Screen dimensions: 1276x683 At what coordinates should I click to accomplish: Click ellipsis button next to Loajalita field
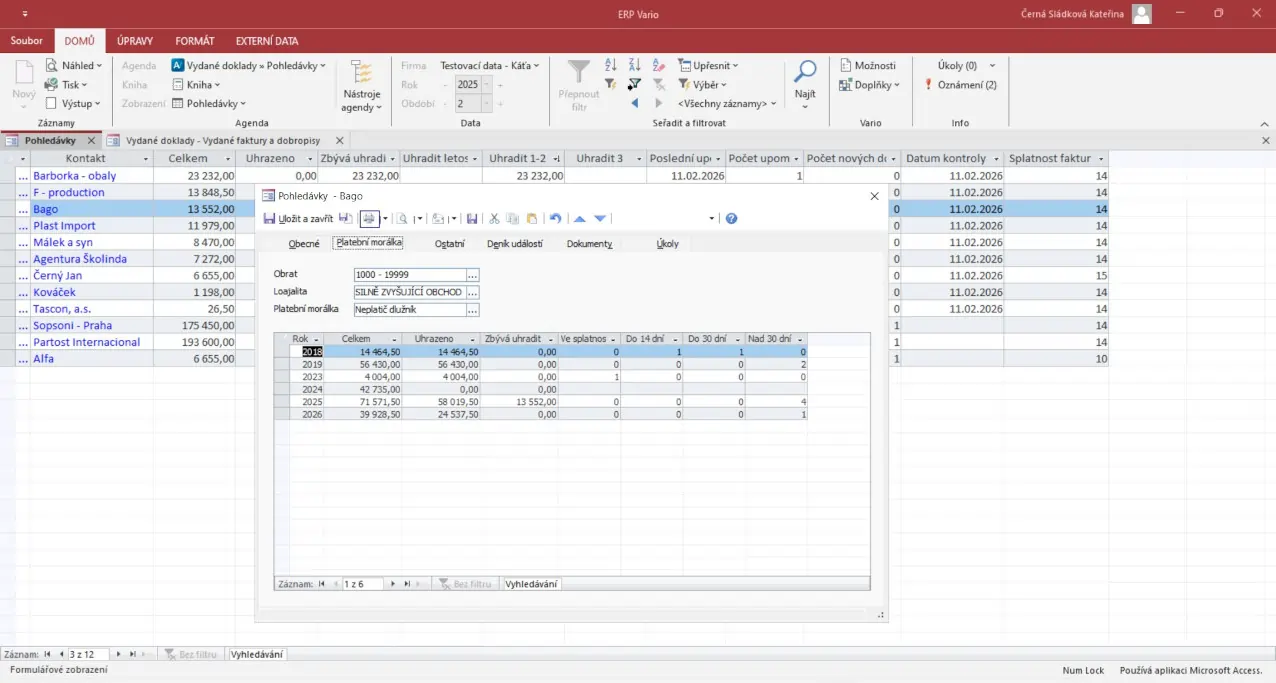tap(473, 292)
